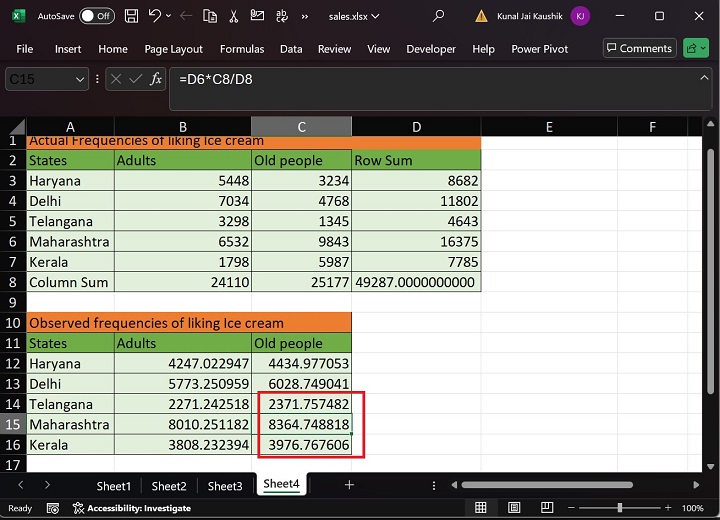Click the macro recording status bar icon
This screenshot has height=520, width=720.
[52, 508]
